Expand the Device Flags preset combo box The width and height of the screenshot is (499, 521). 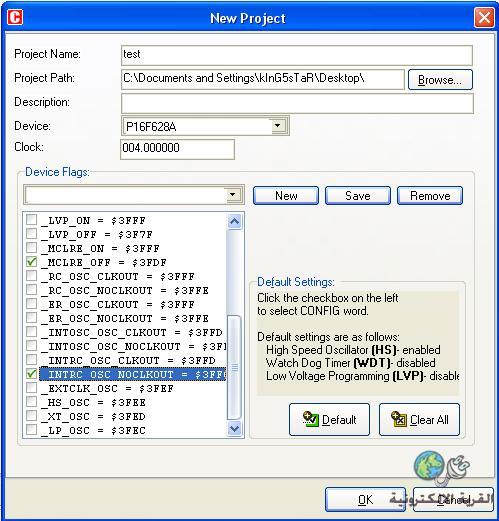point(233,195)
